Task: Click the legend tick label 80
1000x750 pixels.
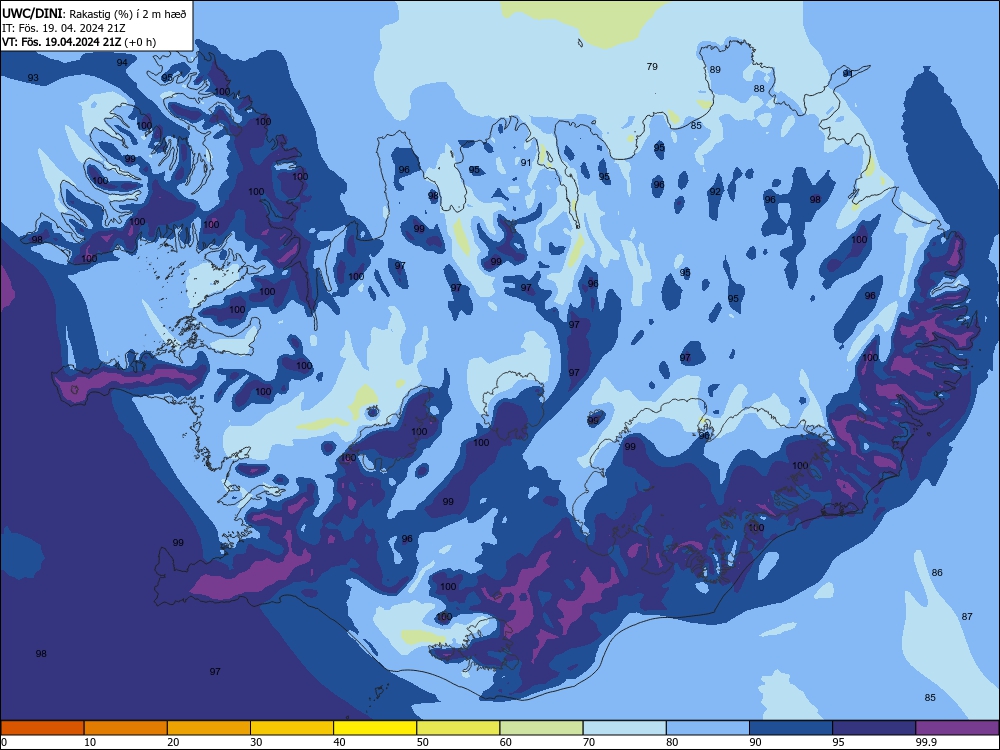Action: pyautogui.click(x=672, y=742)
